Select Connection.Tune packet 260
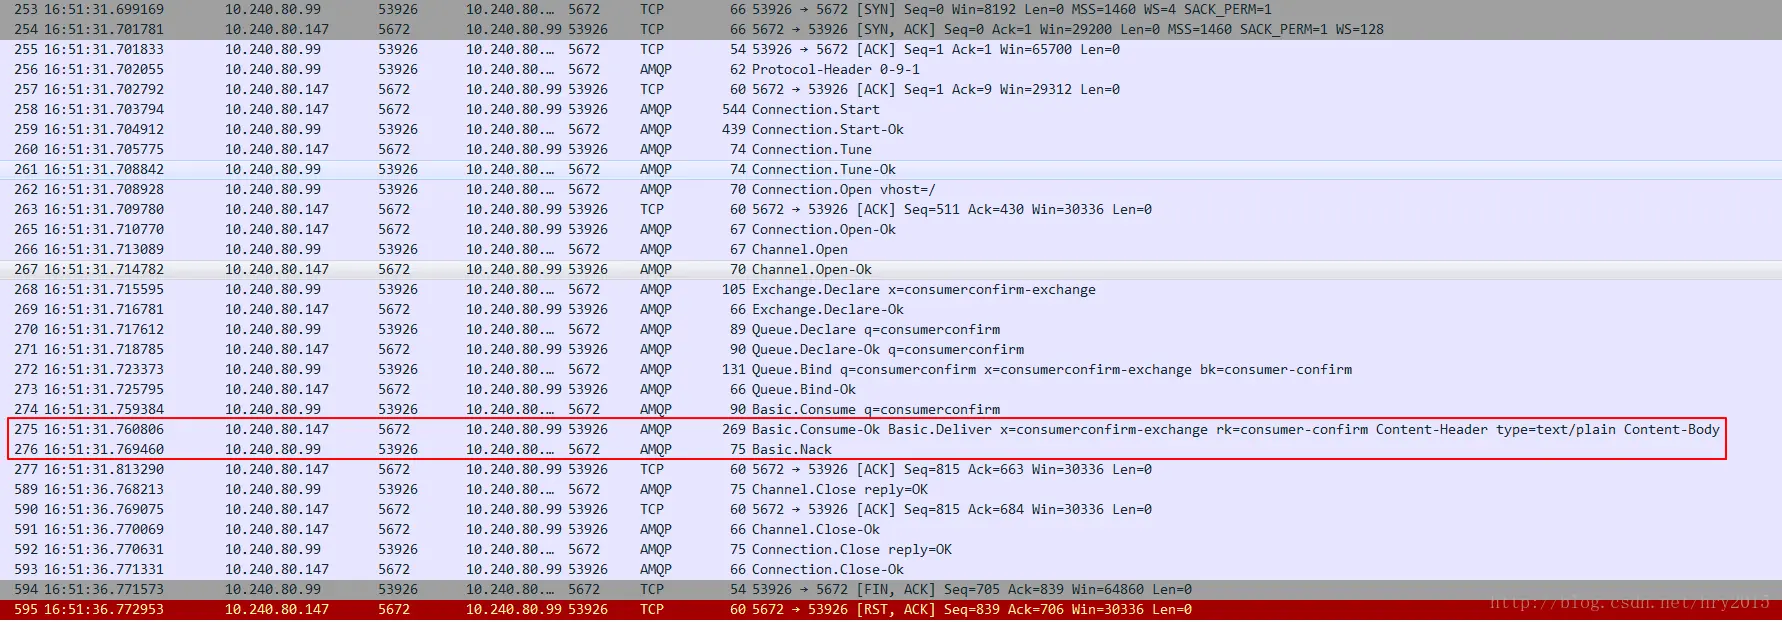This screenshot has height=622, width=1782. (891, 149)
